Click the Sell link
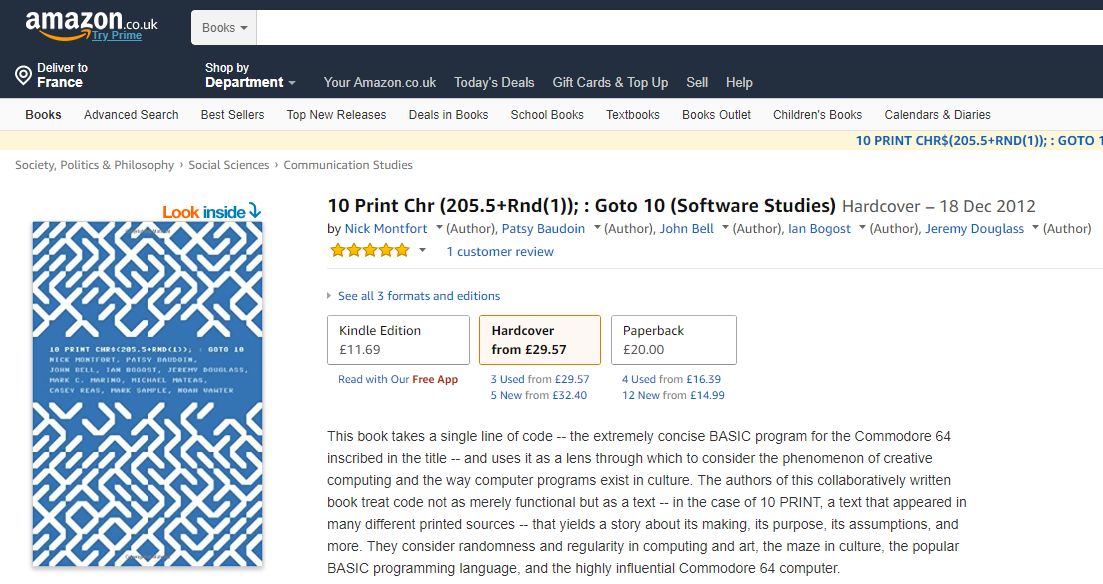 point(697,82)
